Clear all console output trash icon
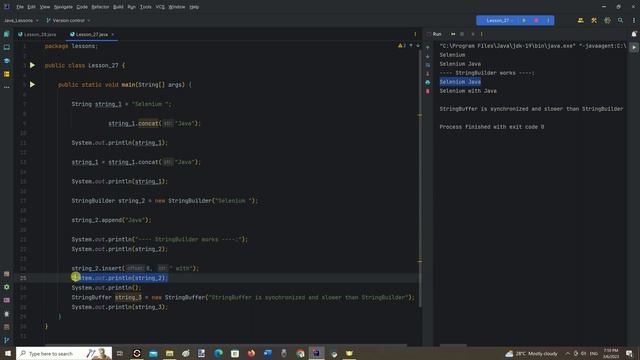640x360 pixels. pyautogui.click(x=428, y=91)
